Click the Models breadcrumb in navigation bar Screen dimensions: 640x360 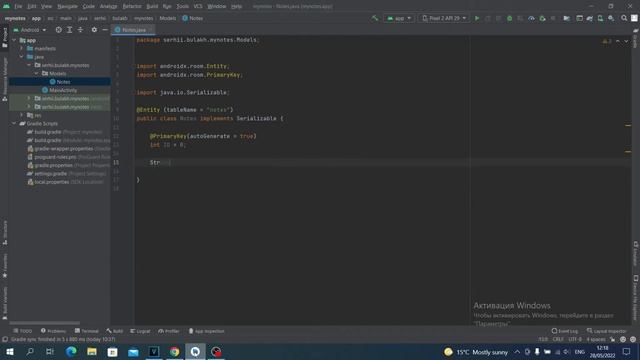[x=168, y=18]
